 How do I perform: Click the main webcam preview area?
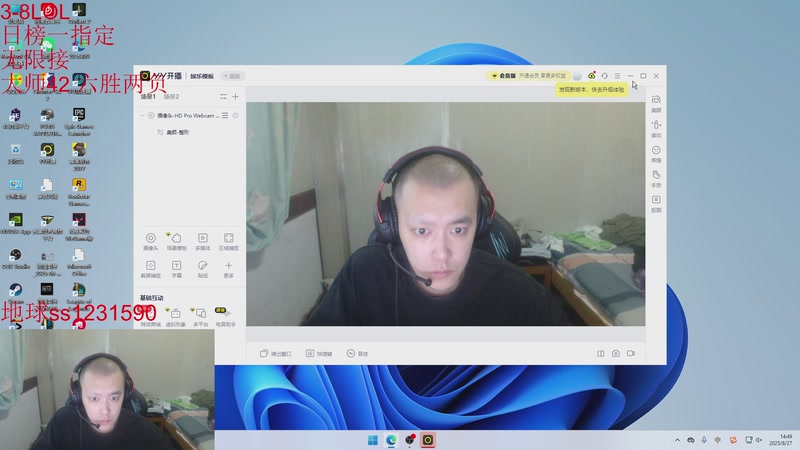445,214
